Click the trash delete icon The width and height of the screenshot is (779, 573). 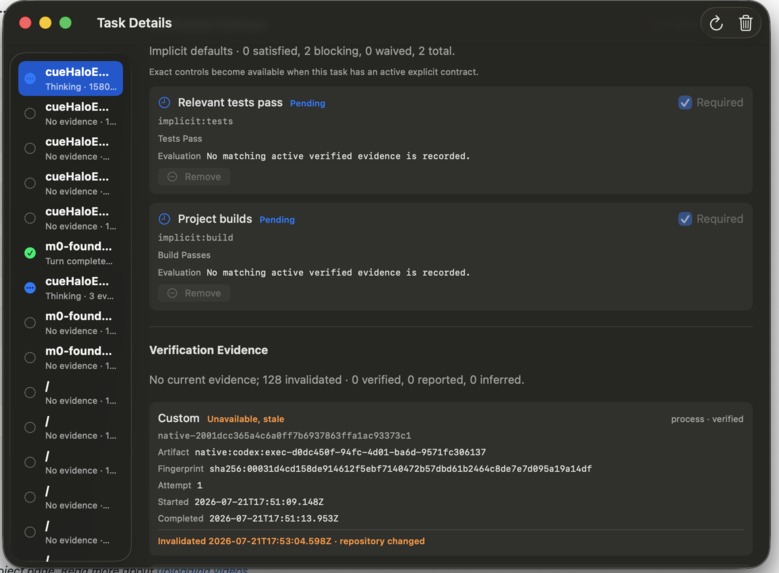(745, 23)
